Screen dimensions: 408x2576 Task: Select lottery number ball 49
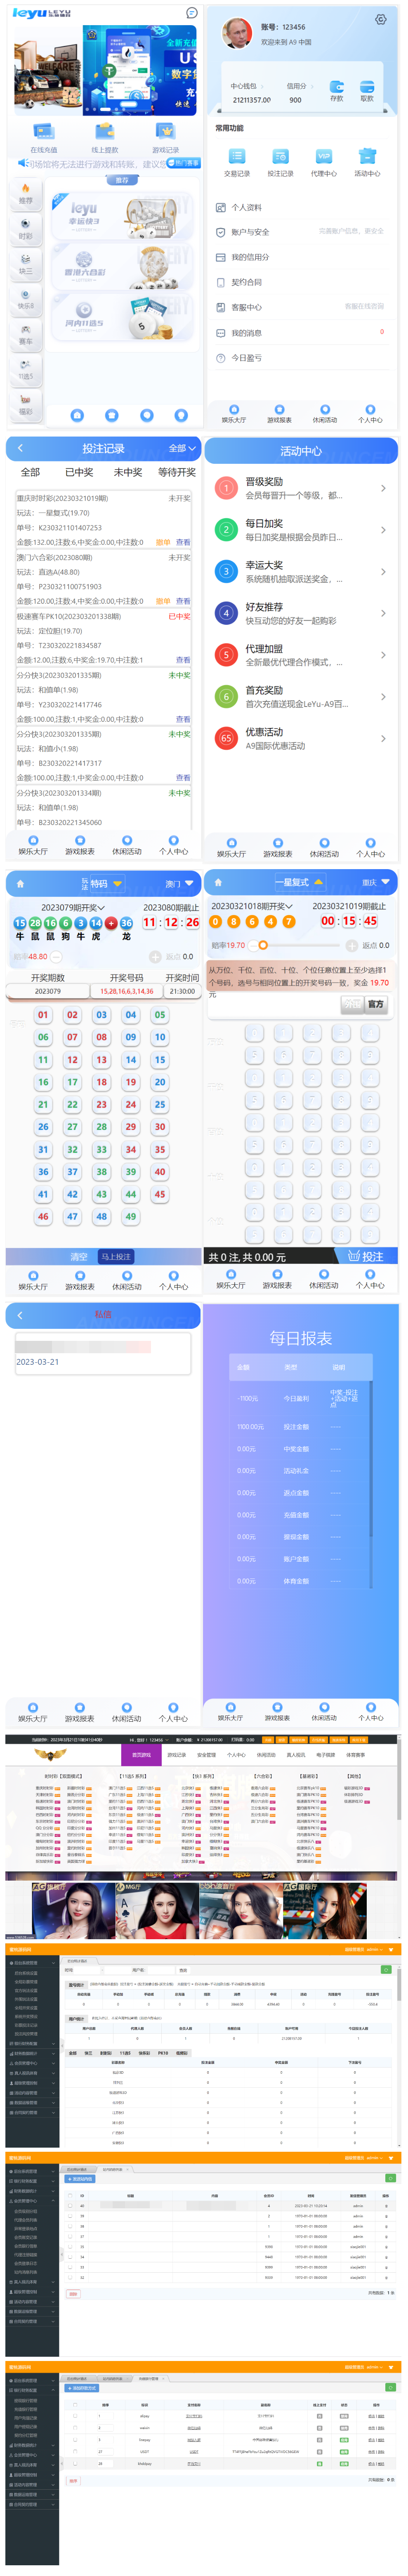pyautogui.click(x=130, y=1216)
